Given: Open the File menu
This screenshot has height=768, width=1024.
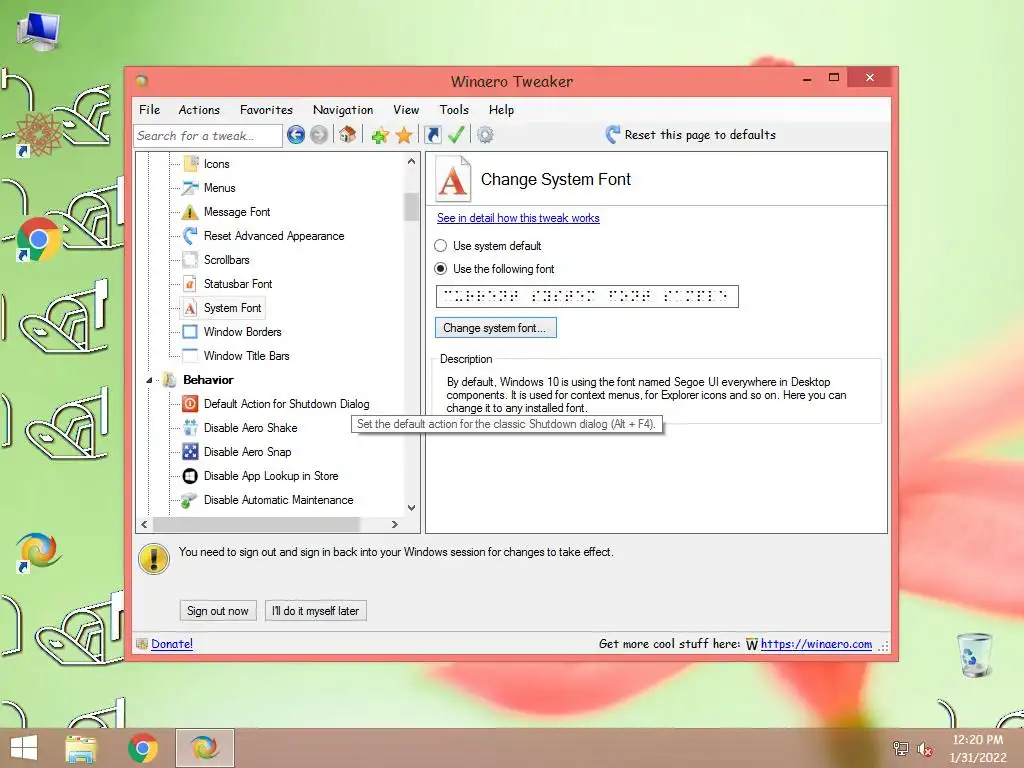Looking at the screenshot, I should coord(150,110).
